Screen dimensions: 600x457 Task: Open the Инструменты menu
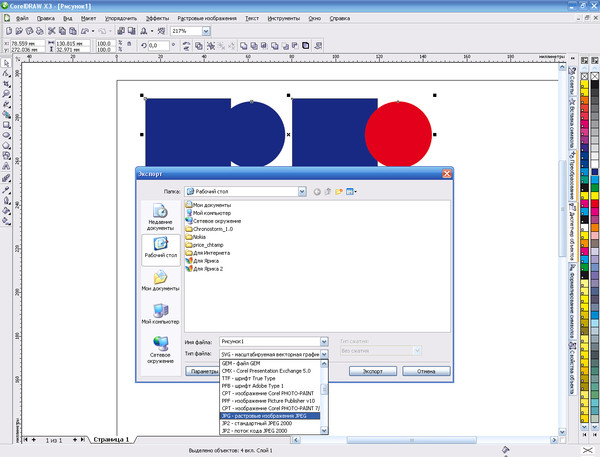284,18
